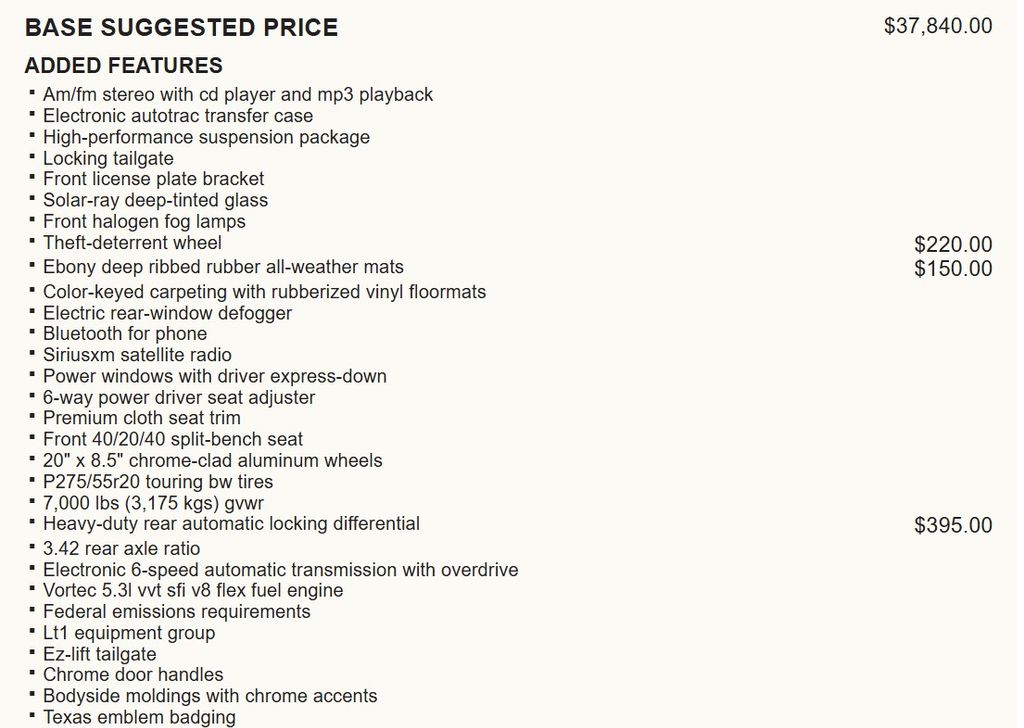Select the Am/fm stereo with cd player item
Image resolution: width=1024 pixels, height=728 pixels.
(238, 95)
